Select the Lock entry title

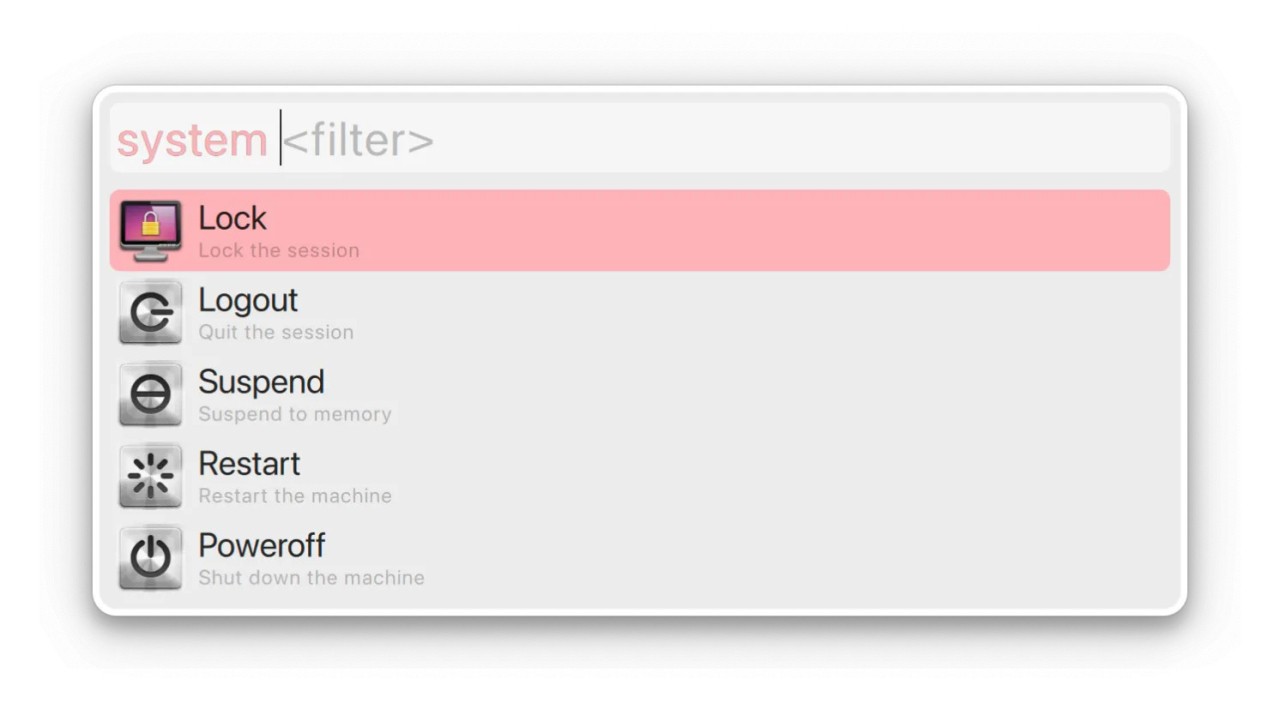[232, 218]
